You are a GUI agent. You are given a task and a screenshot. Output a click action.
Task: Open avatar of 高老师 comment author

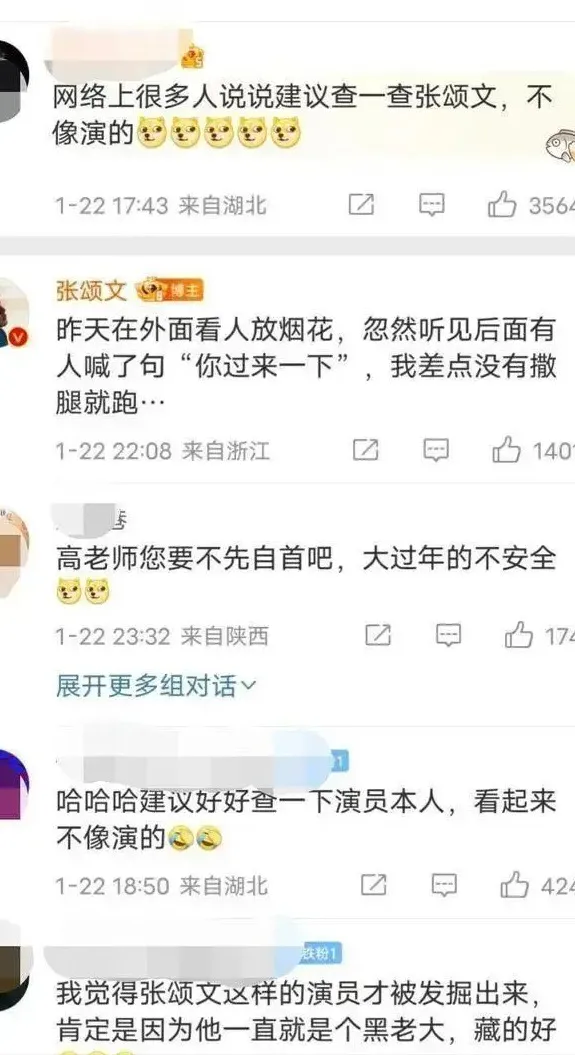14,553
